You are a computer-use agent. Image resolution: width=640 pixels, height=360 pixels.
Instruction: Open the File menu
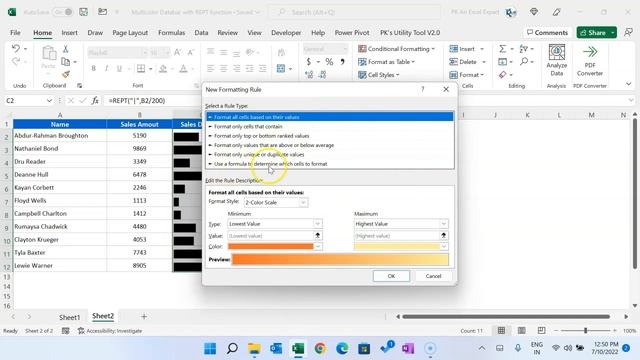[15, 33]
